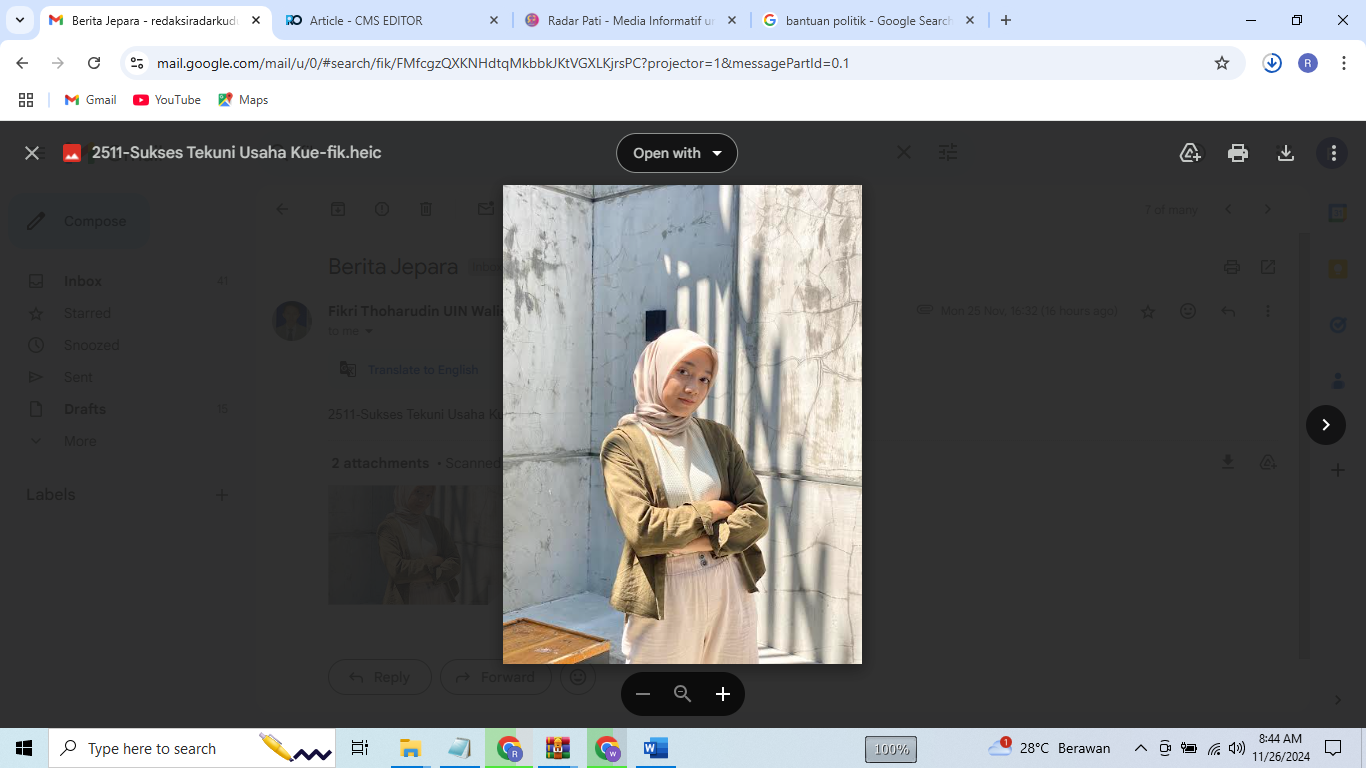The width and height of the screenshot is (1366, 768).
Task: Close the image preview overlay
Action: 32,153
